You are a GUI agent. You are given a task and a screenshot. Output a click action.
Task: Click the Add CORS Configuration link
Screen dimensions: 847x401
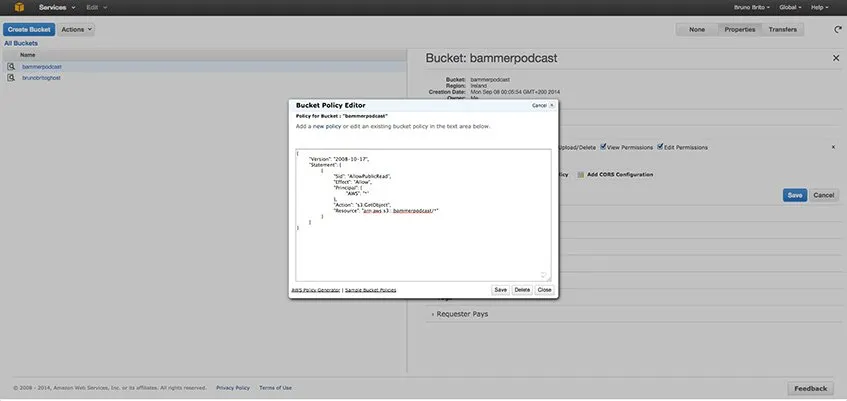(x=620, y=175)
